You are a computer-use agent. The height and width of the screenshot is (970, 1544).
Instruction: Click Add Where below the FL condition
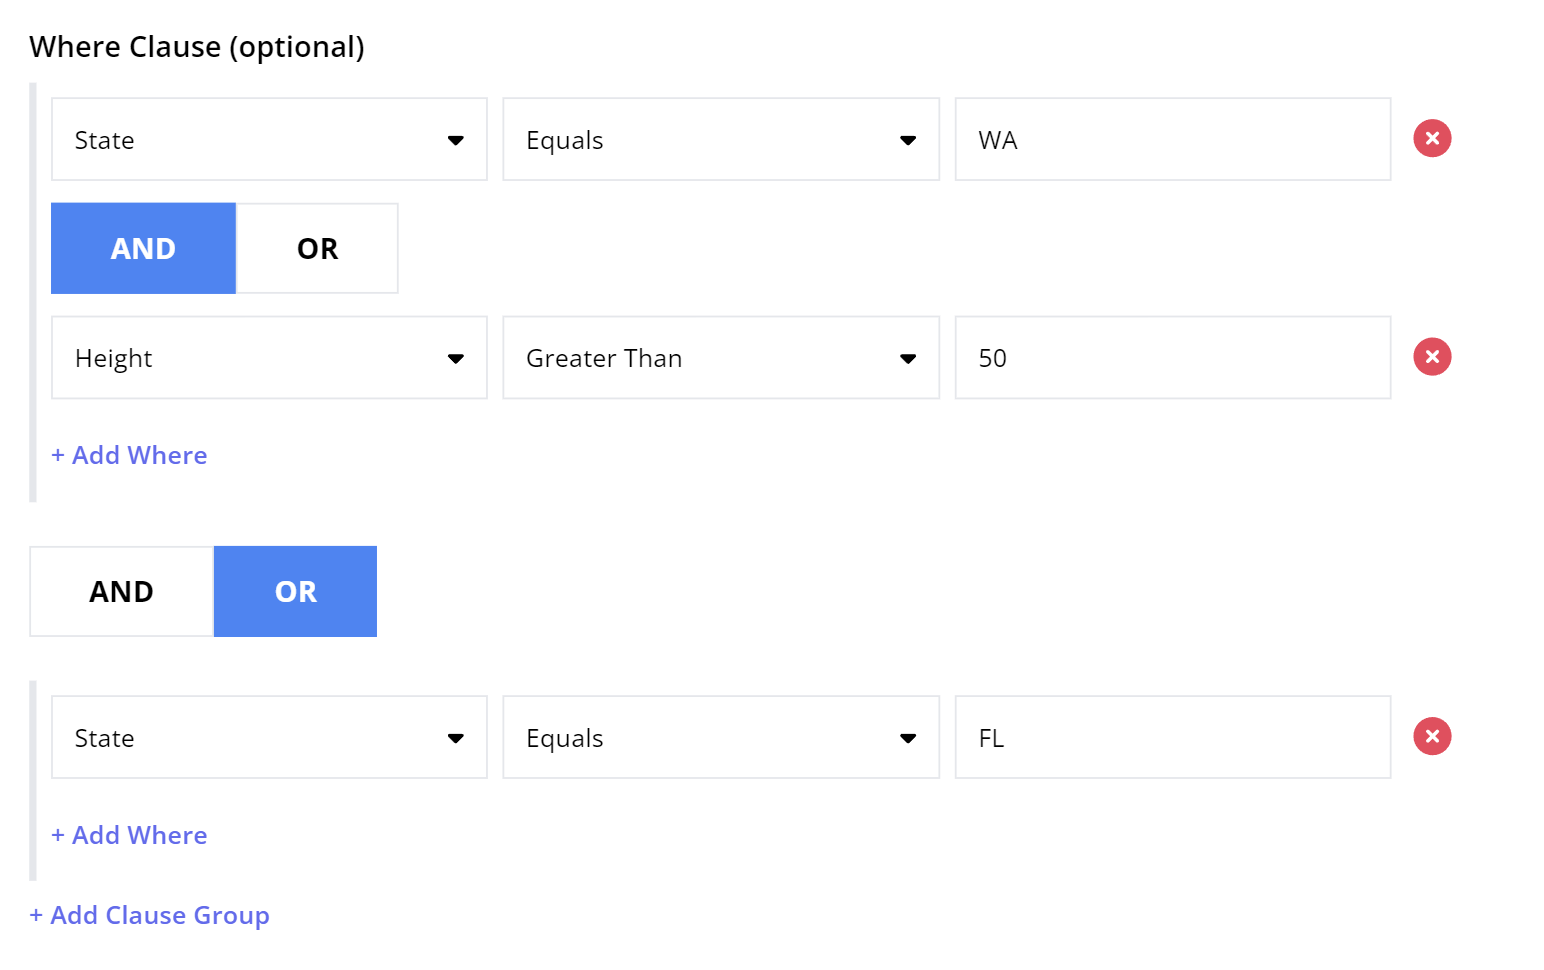(129, 835)
